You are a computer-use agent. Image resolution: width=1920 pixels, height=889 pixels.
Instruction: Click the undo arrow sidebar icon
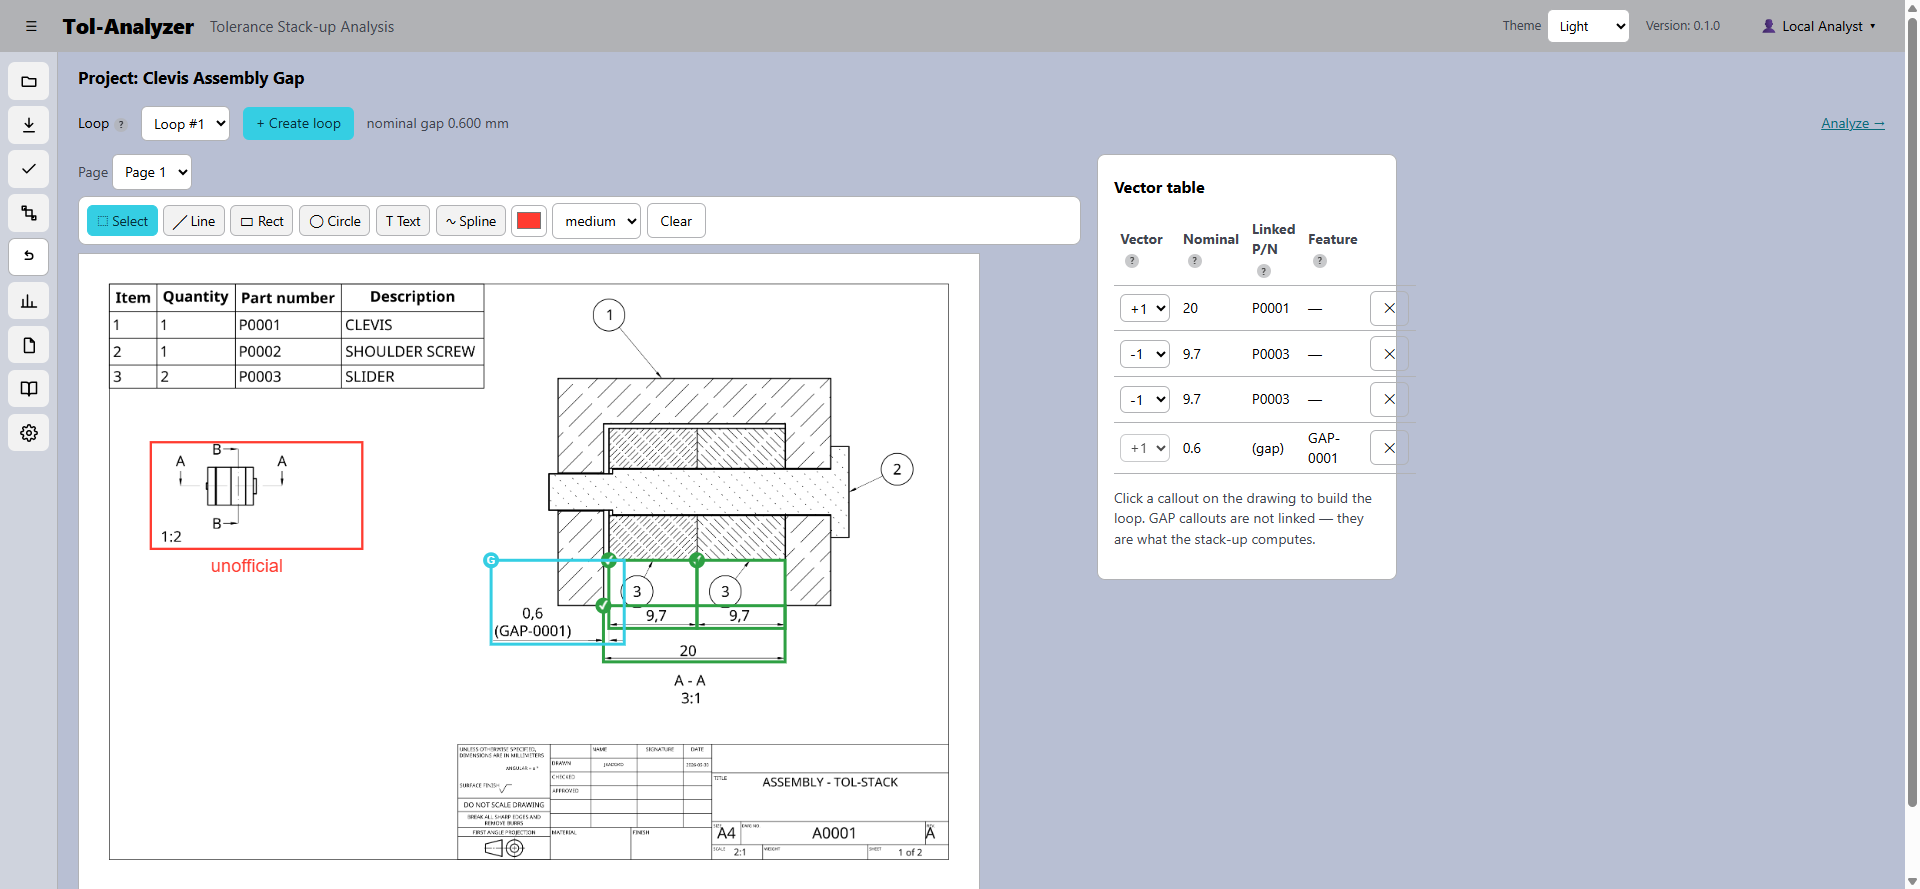(29, 257)
